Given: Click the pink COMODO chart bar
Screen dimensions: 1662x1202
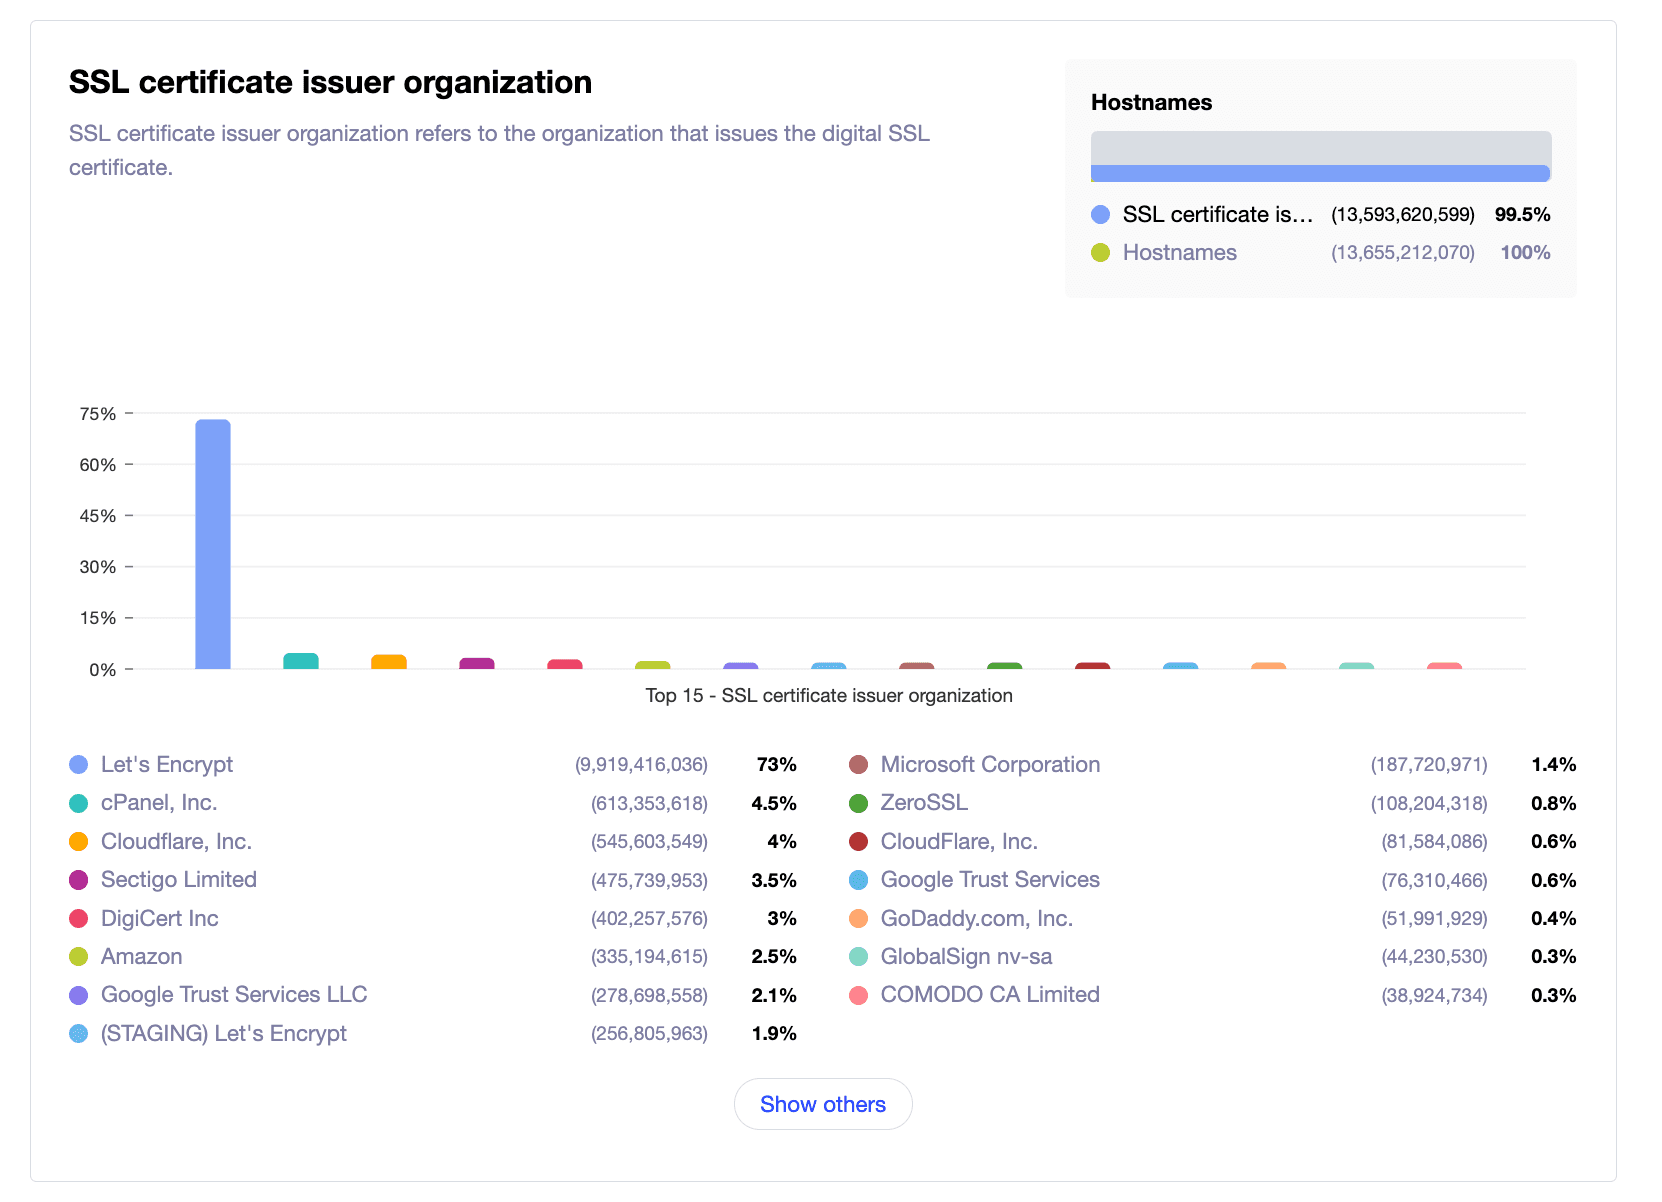Looking at the screenshot, I should pos(1445,666).
